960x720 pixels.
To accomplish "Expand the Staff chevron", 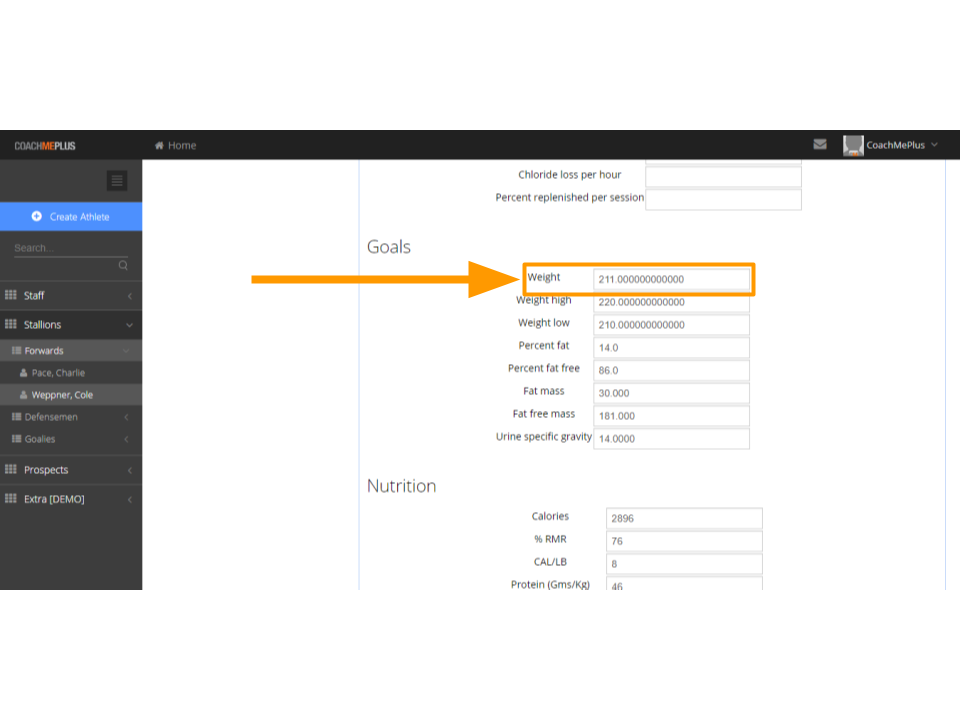I will pyautogui.click(x=130, y=296).
